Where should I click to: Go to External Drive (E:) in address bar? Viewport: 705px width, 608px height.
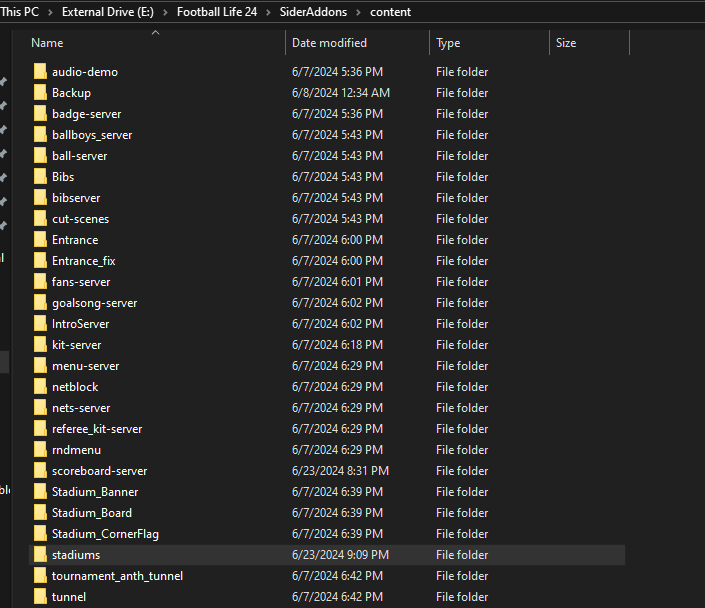click(x=108, y=12)
